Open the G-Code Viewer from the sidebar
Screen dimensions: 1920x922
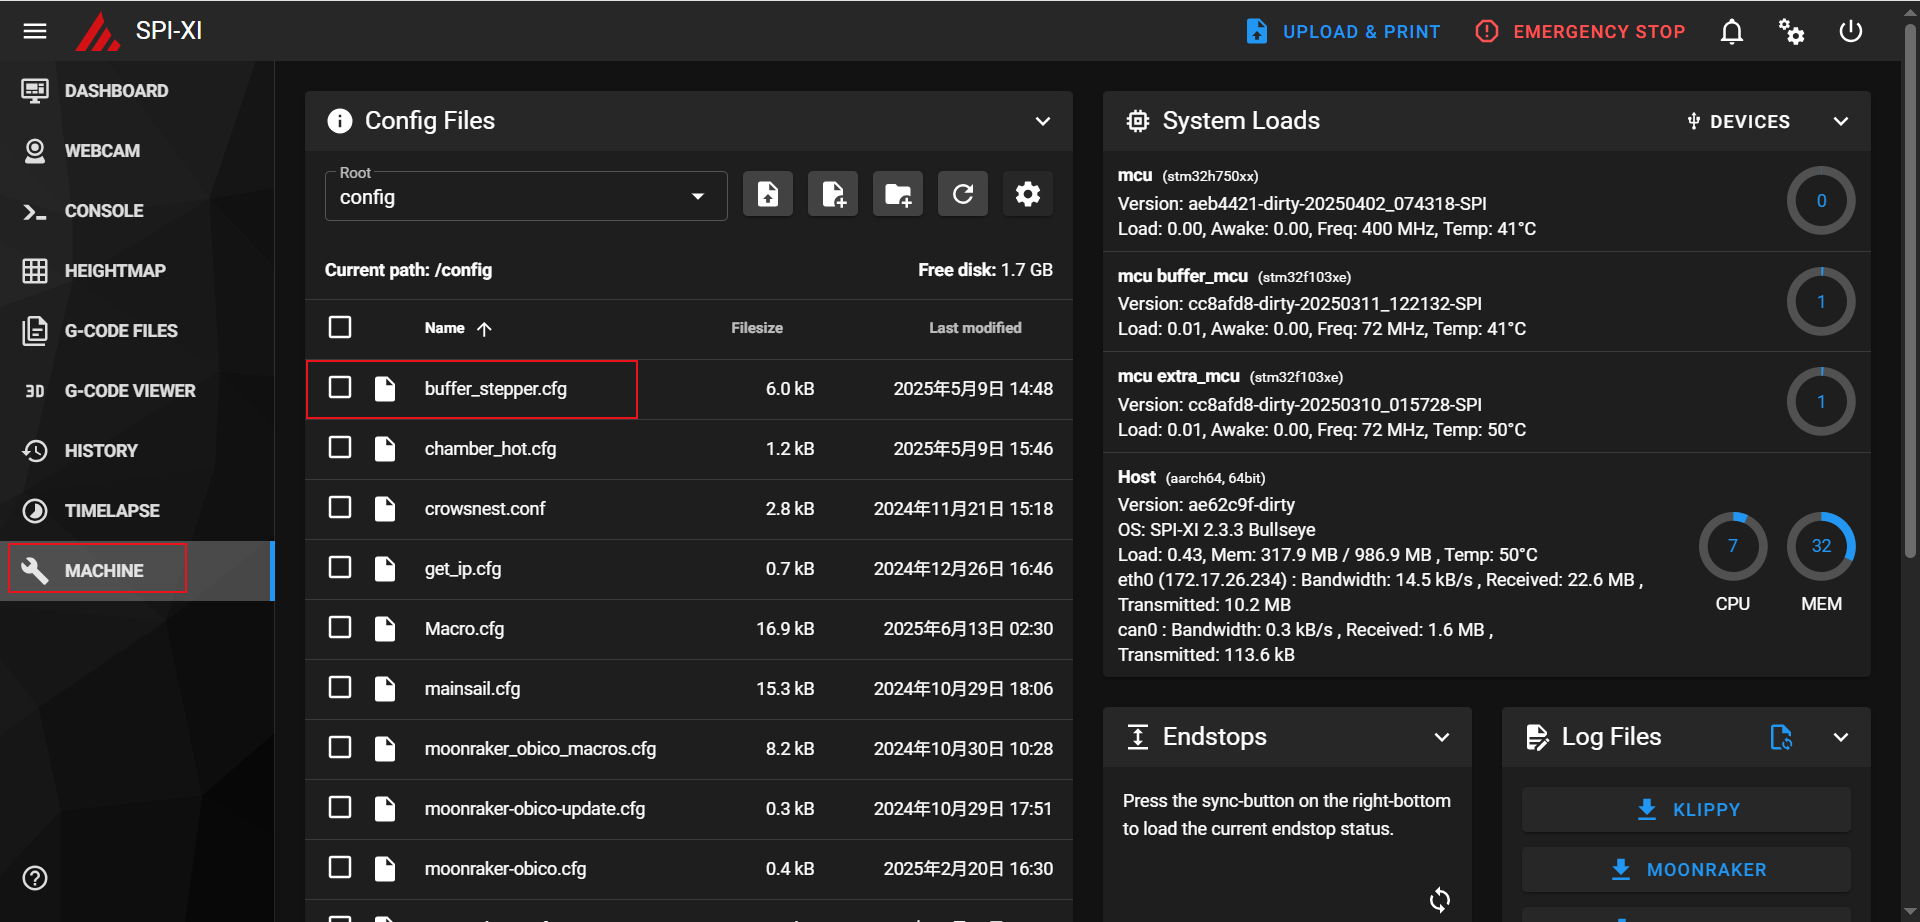pyautogui.click(x=130, y=391)
